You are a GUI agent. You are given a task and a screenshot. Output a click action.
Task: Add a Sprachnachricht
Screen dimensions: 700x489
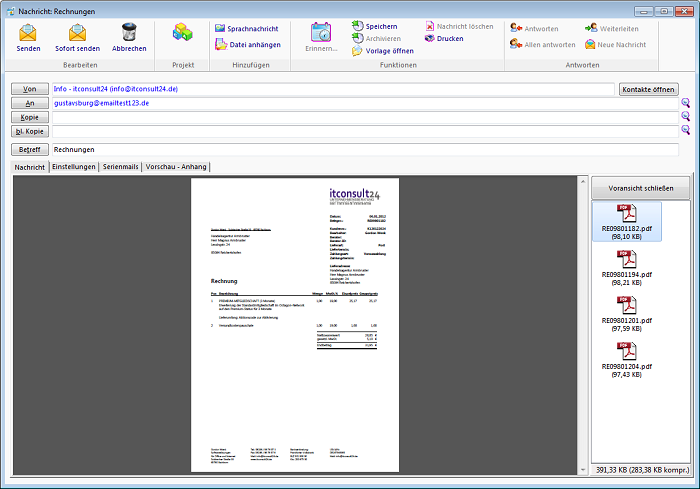(x=246, y=29)
